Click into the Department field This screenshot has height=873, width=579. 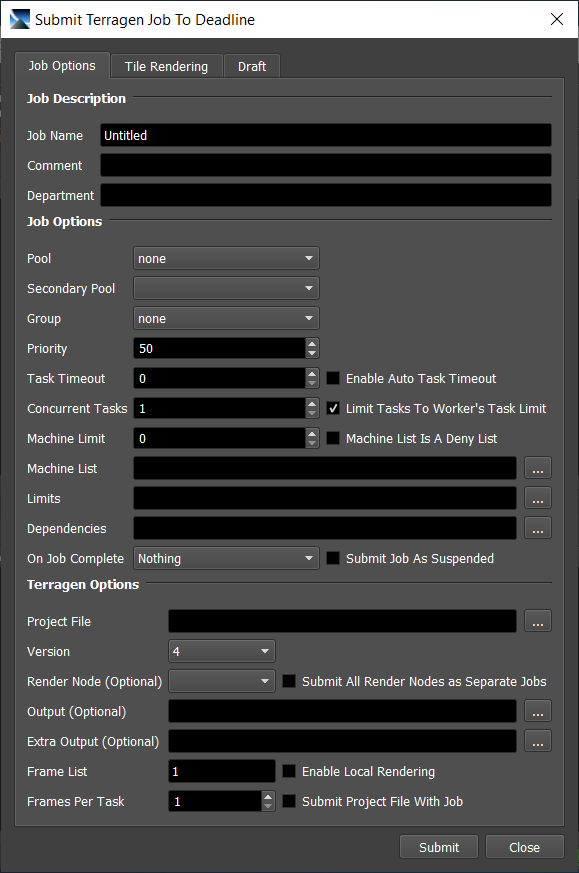click(326, 195)
